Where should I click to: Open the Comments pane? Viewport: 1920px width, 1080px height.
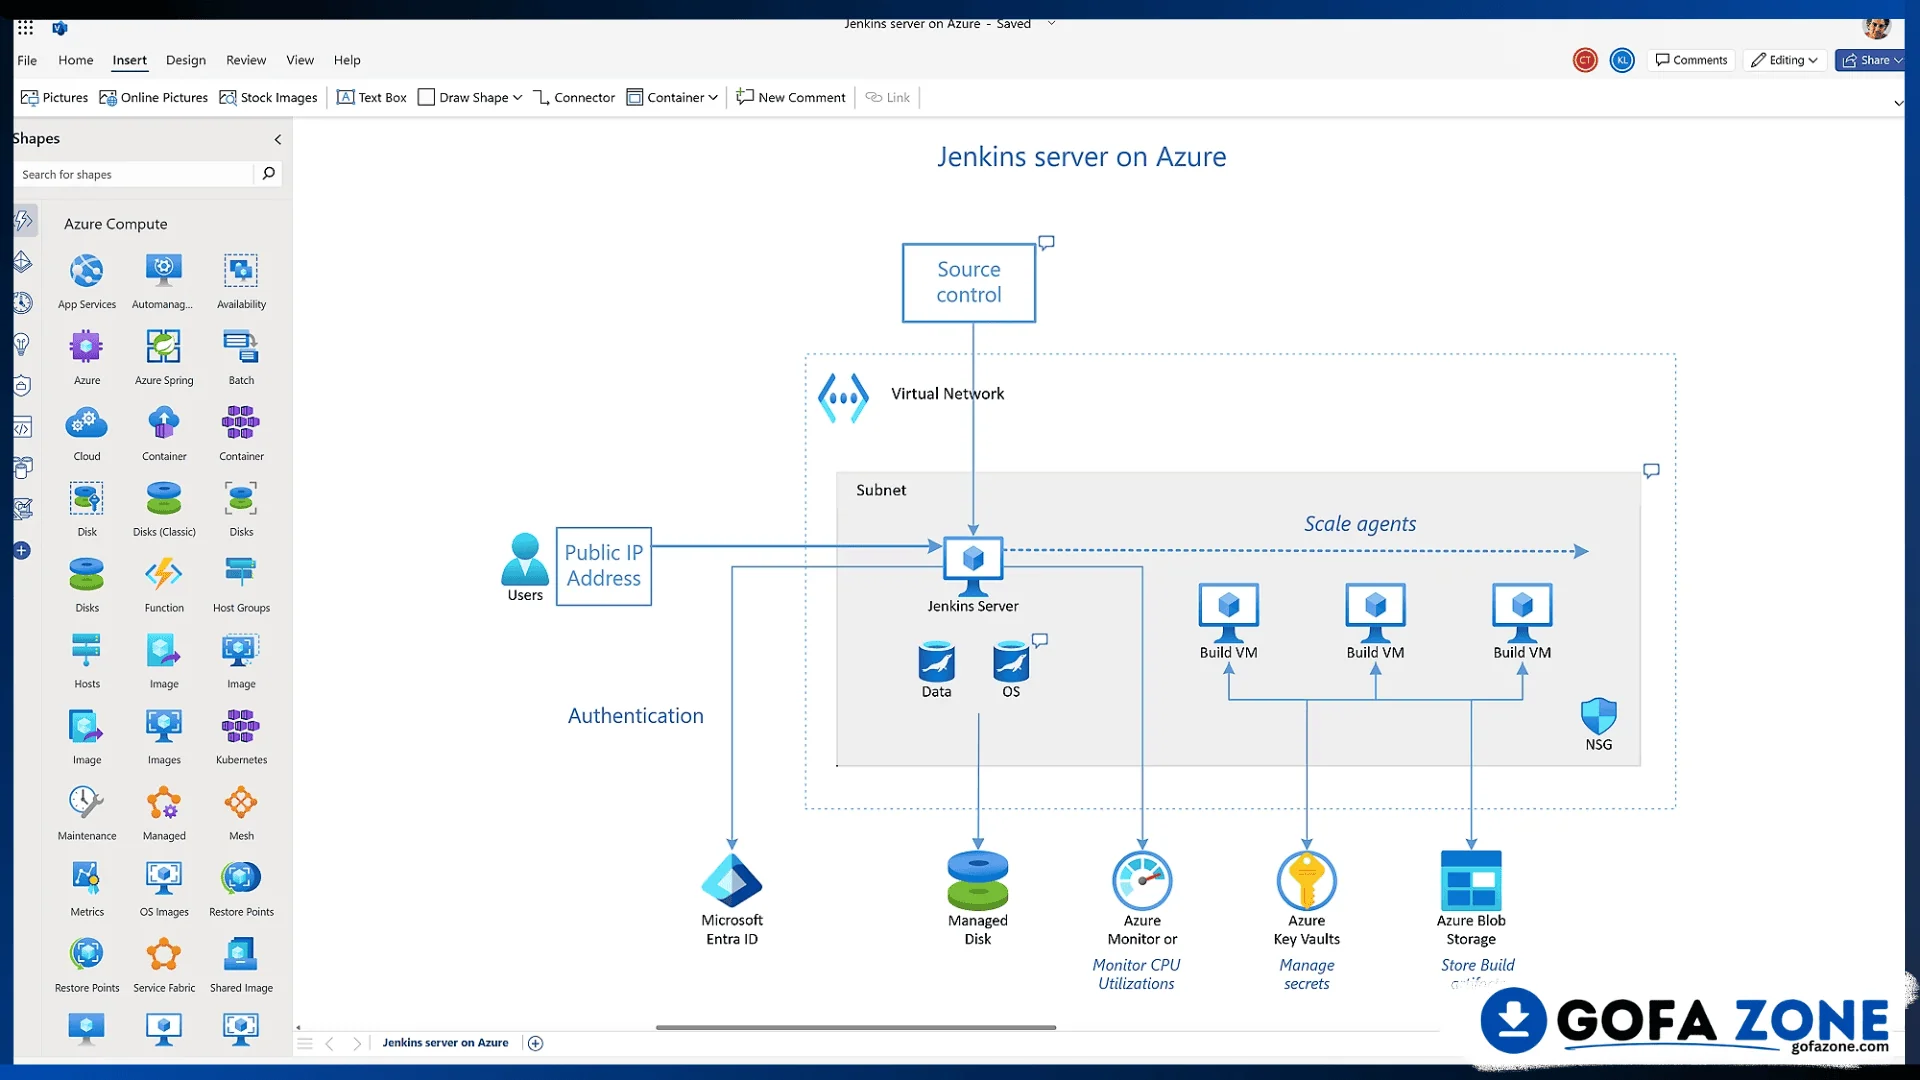point(1691,60)
